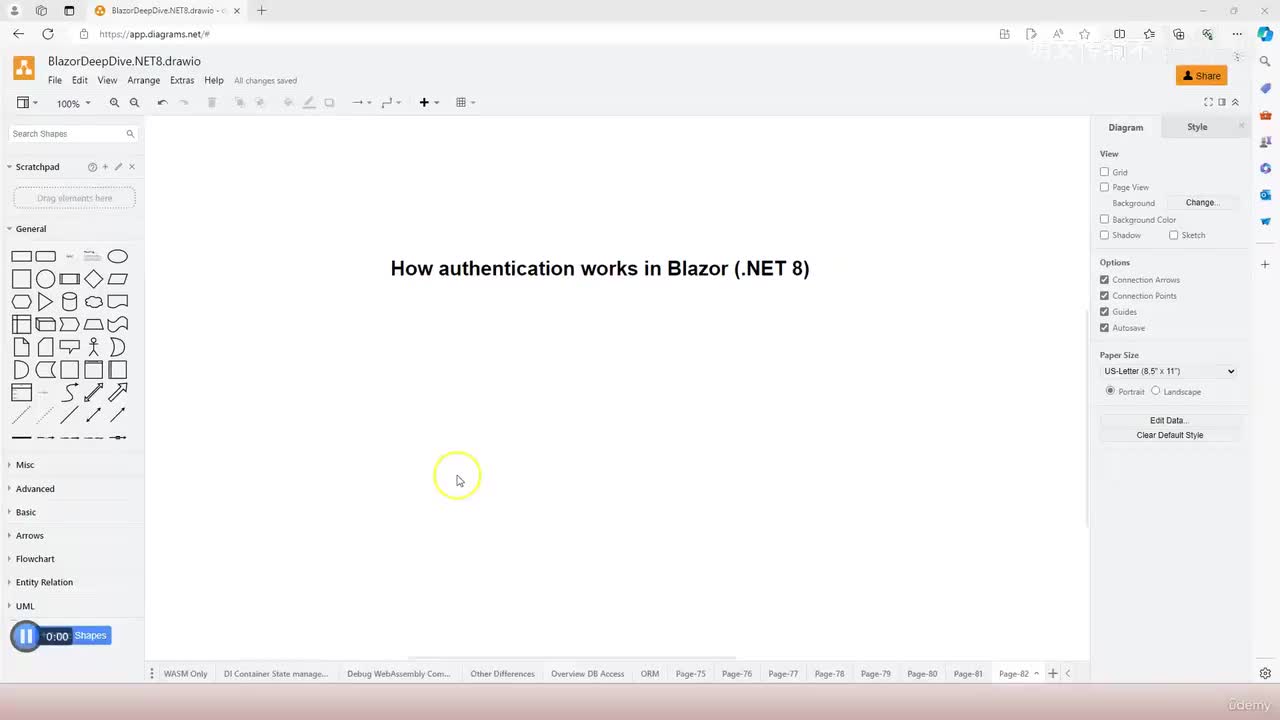Toggle fullscreen mode icon
Screen dimensions: 1280x720
[1208, 102]
